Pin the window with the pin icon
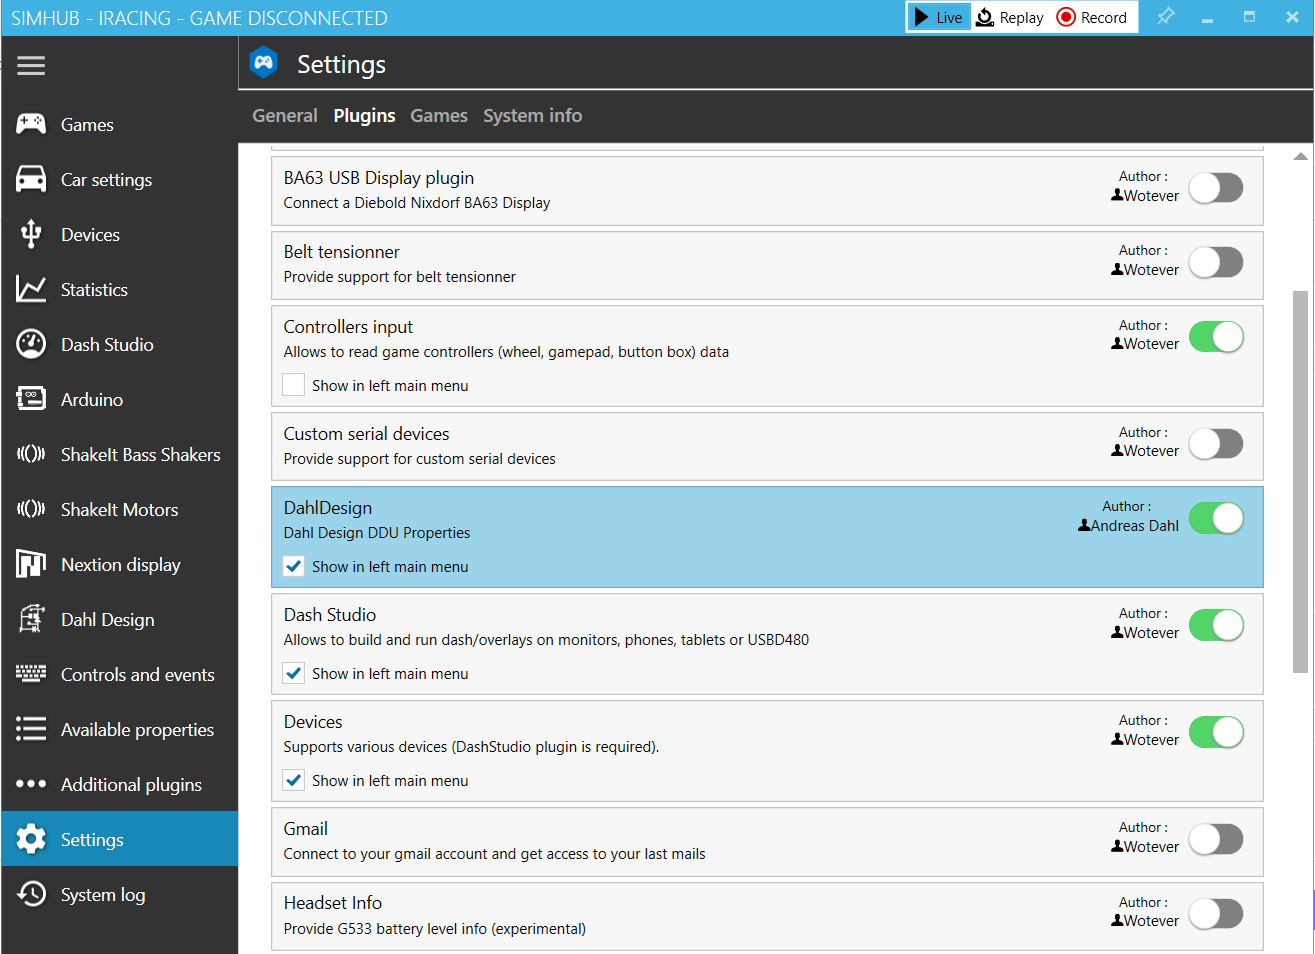This screenshot has width=1315, height=954. pyautogui.click(x=1165, y=17)
